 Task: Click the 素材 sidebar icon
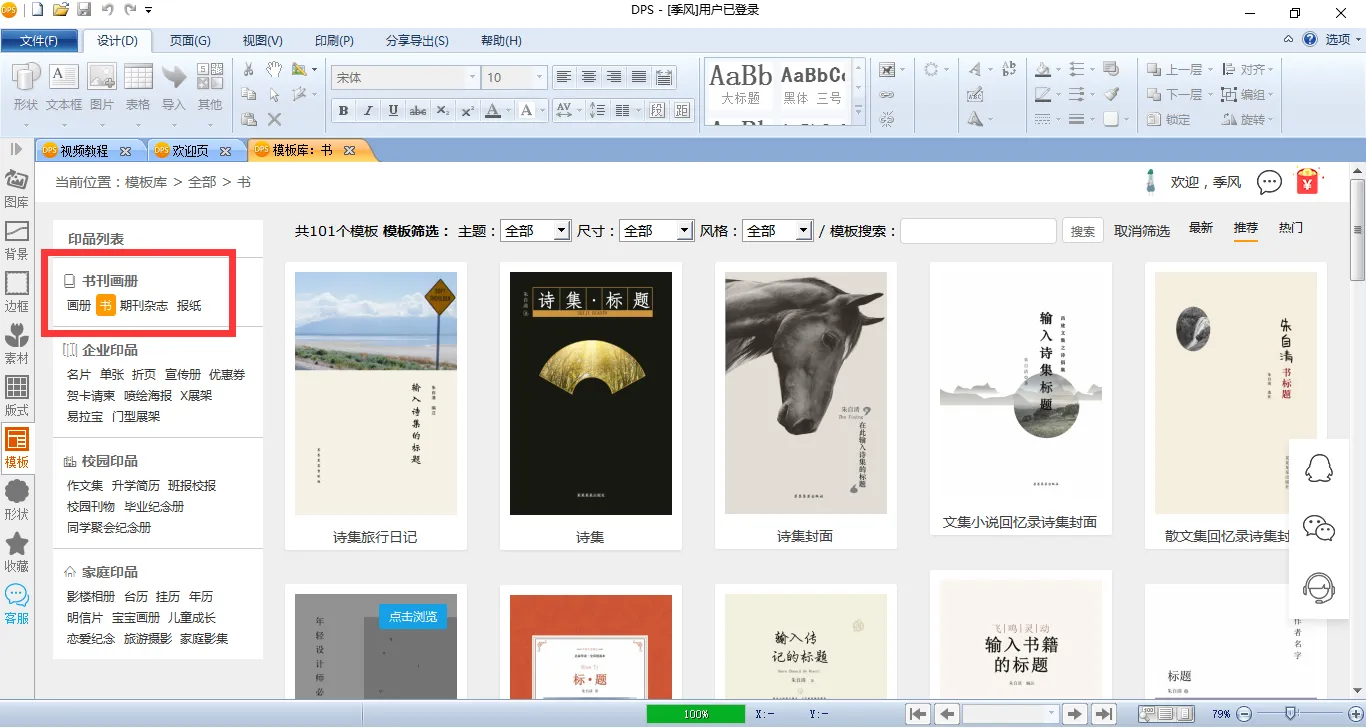pyautogui.click(x=16, y=344)
